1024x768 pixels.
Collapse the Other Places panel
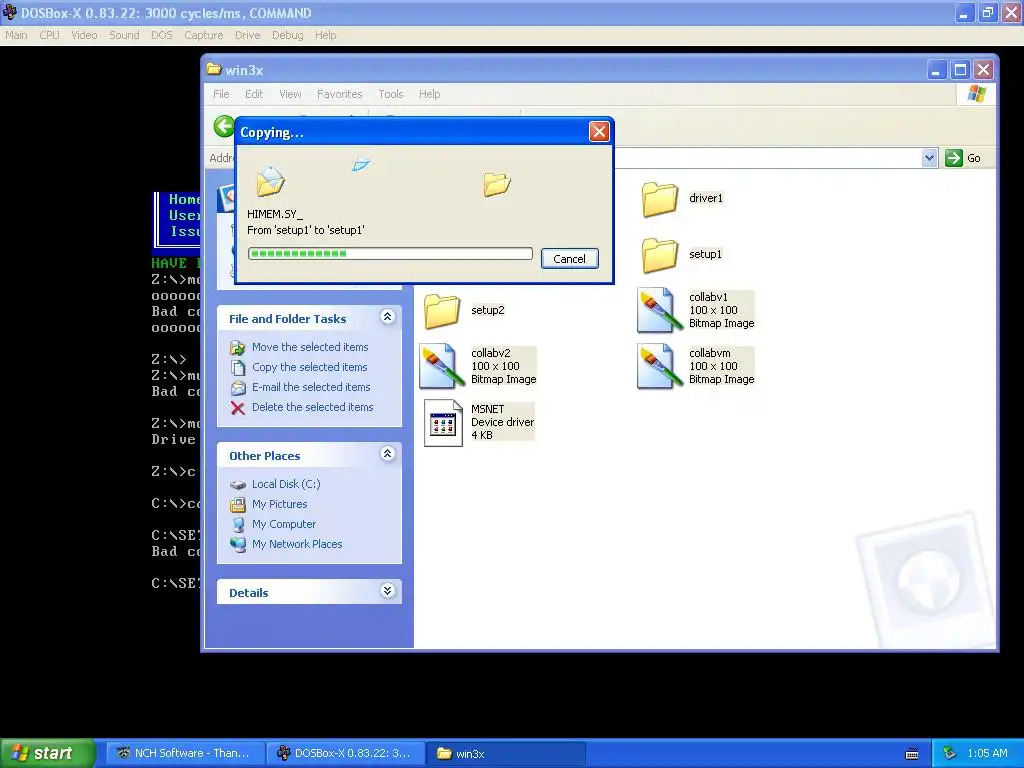(387, 454)
